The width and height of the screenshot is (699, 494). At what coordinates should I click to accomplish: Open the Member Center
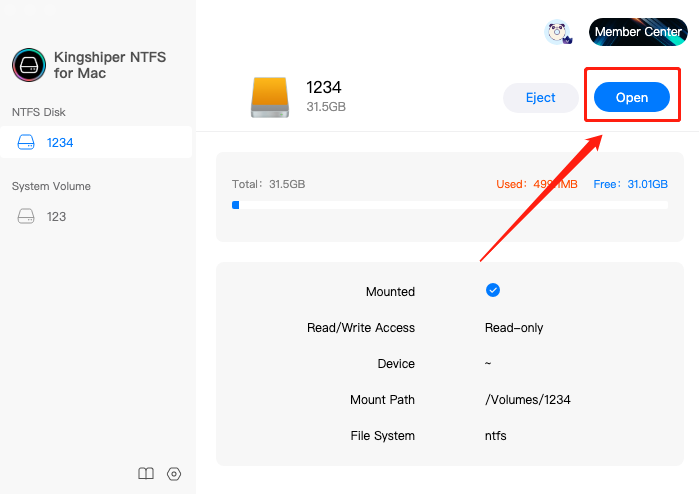(x=638, y=32)
